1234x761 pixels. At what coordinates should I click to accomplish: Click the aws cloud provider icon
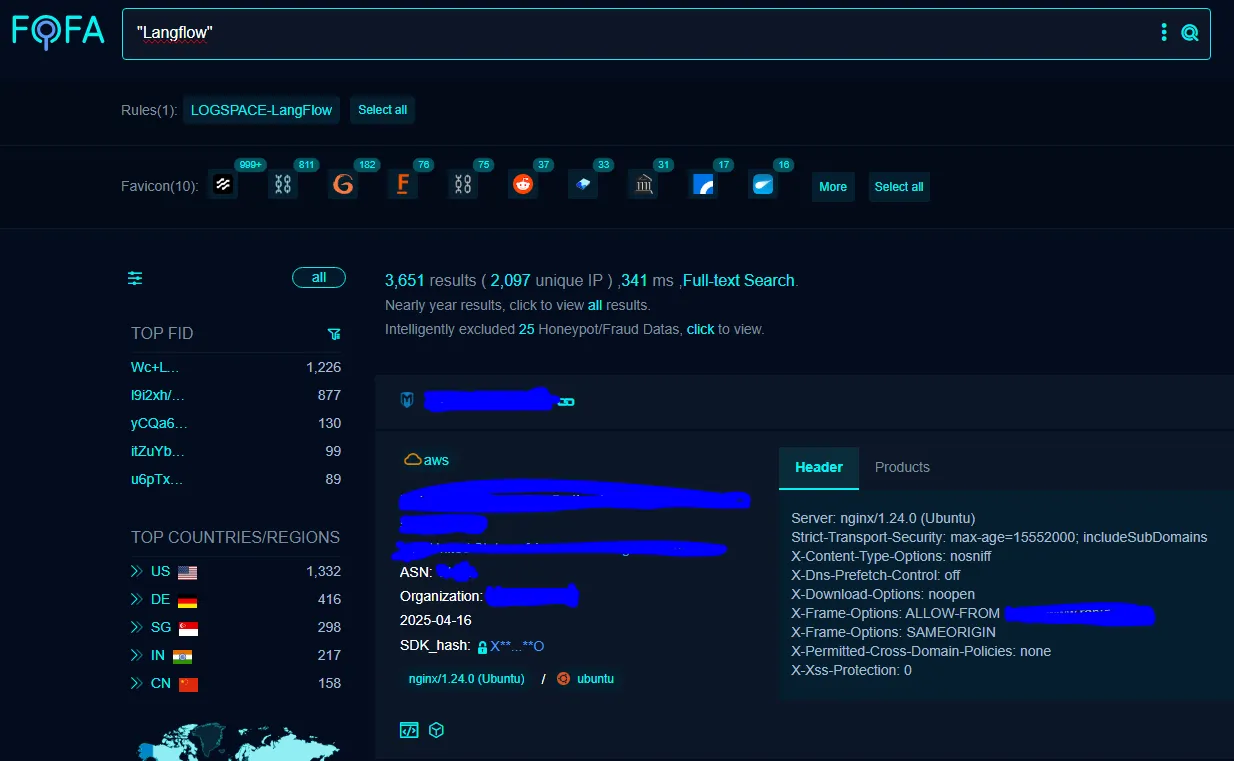coord(413,459)
